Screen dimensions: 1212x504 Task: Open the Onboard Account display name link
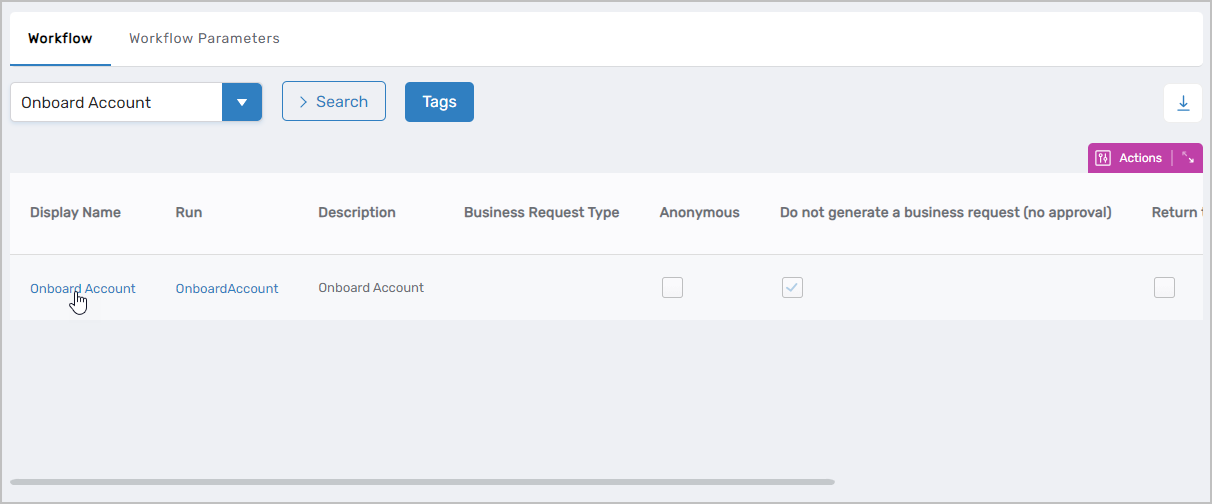pos(83,288)
